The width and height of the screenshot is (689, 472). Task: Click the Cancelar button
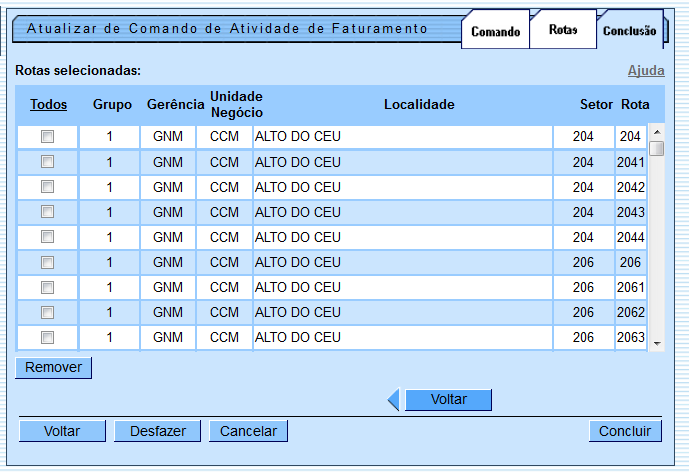[247, 431]
